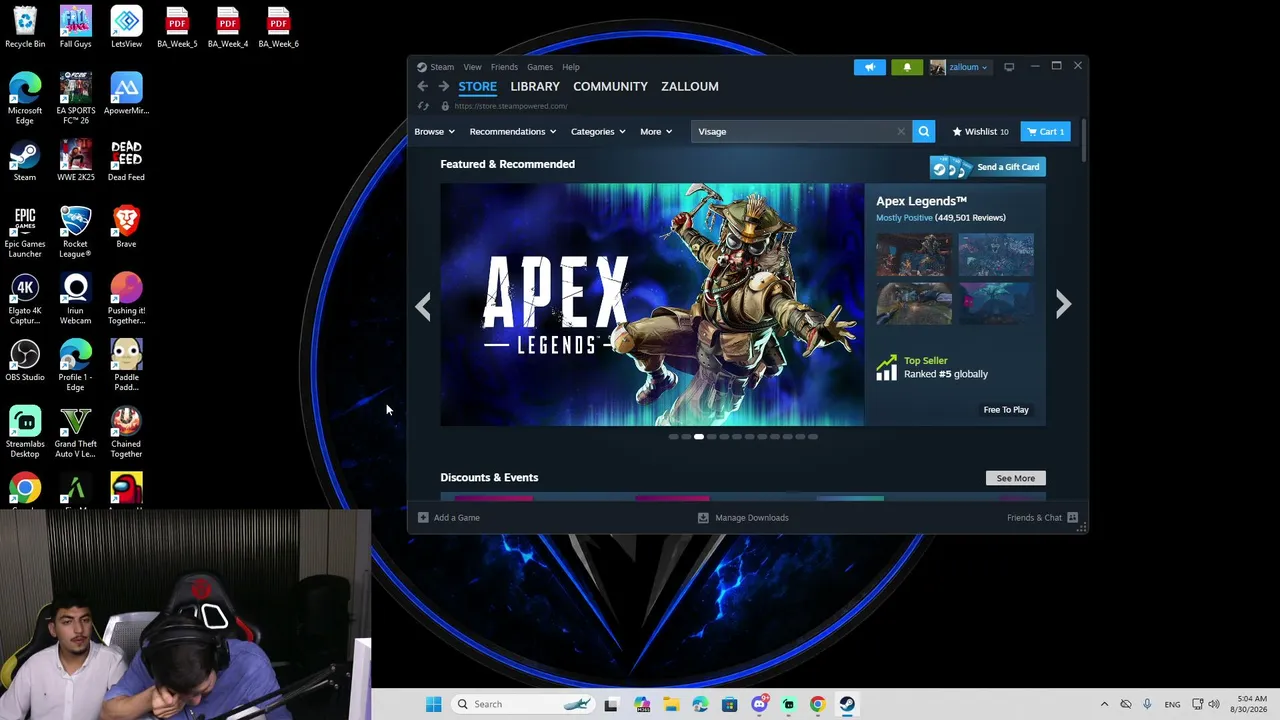Open the Friends menu
Screen dimensions: 1280x720
coord(504,67)
